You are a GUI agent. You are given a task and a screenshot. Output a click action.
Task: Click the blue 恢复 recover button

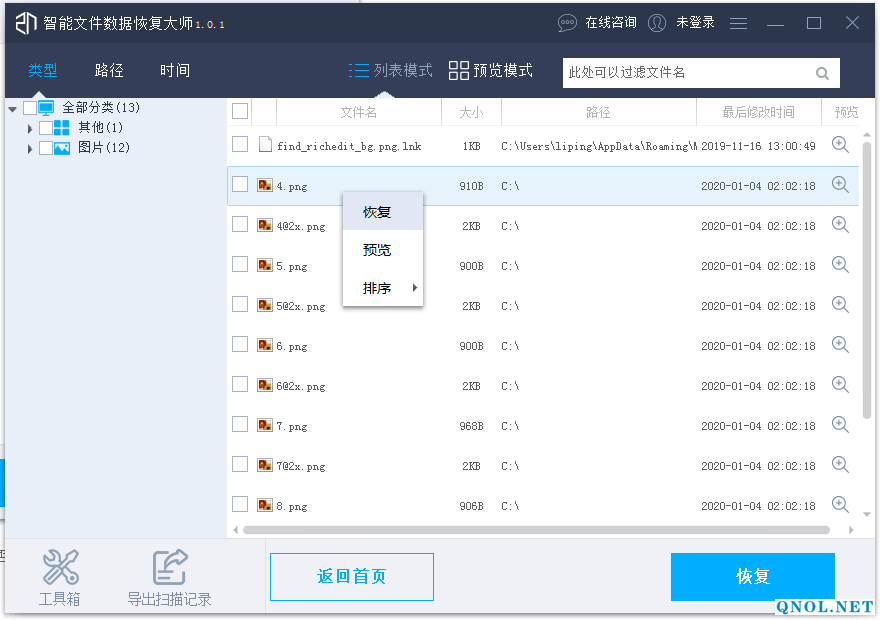coord(752,577)
